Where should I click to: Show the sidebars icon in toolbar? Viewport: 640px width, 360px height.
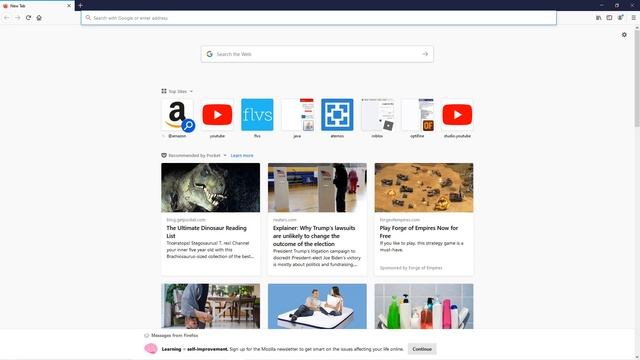[609, 18]
